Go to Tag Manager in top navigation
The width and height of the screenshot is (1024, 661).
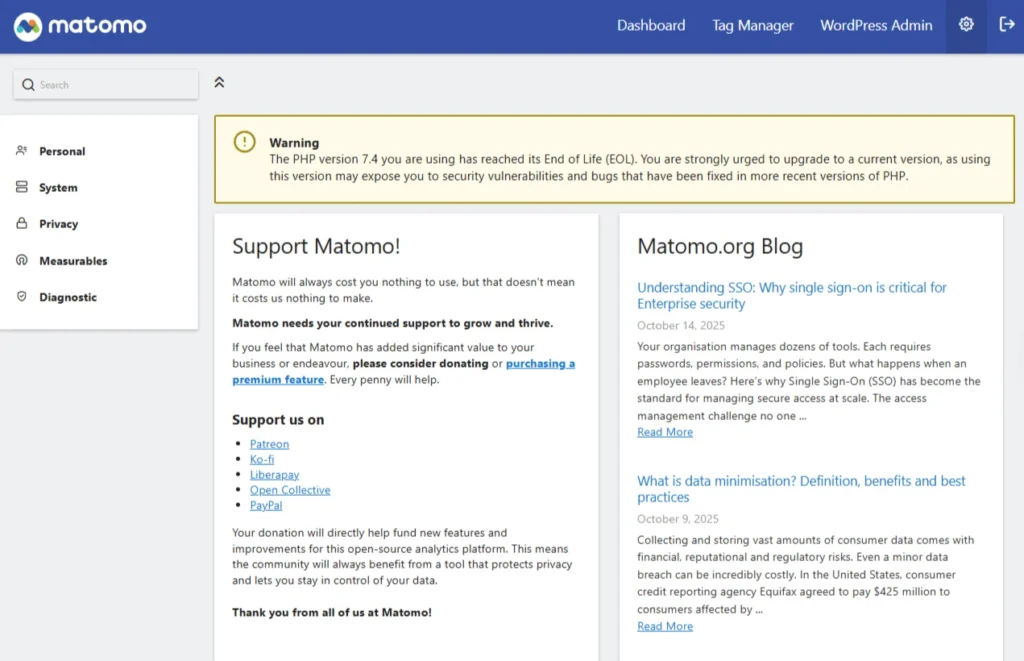tap(752, 26)
